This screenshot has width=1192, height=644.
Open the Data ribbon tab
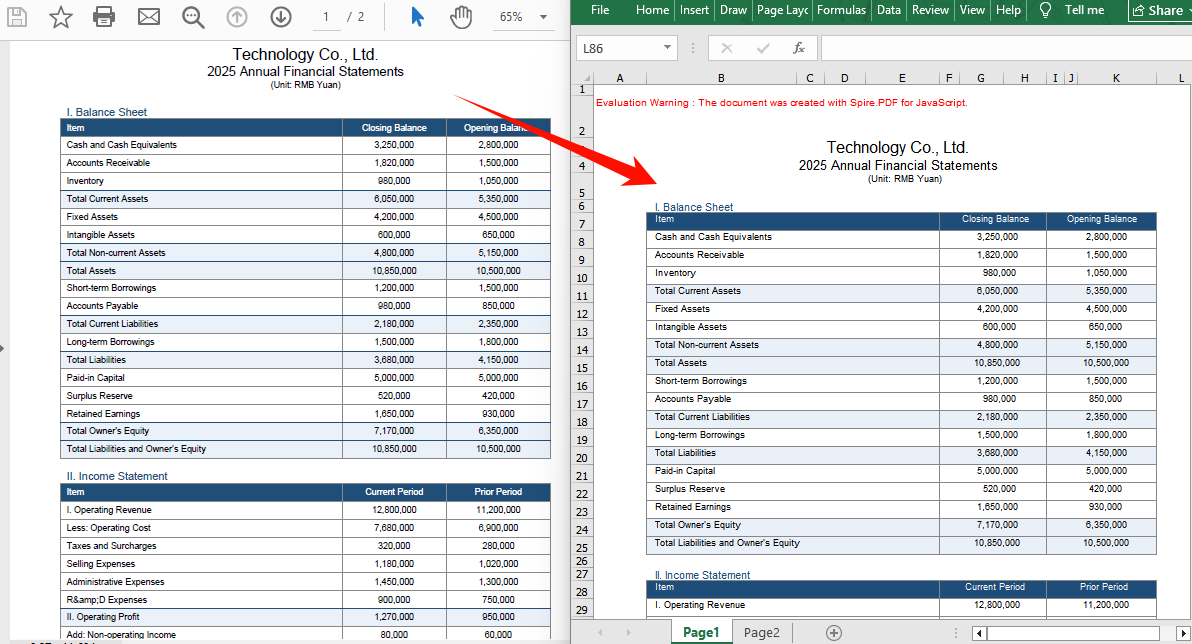pos(889,10)
